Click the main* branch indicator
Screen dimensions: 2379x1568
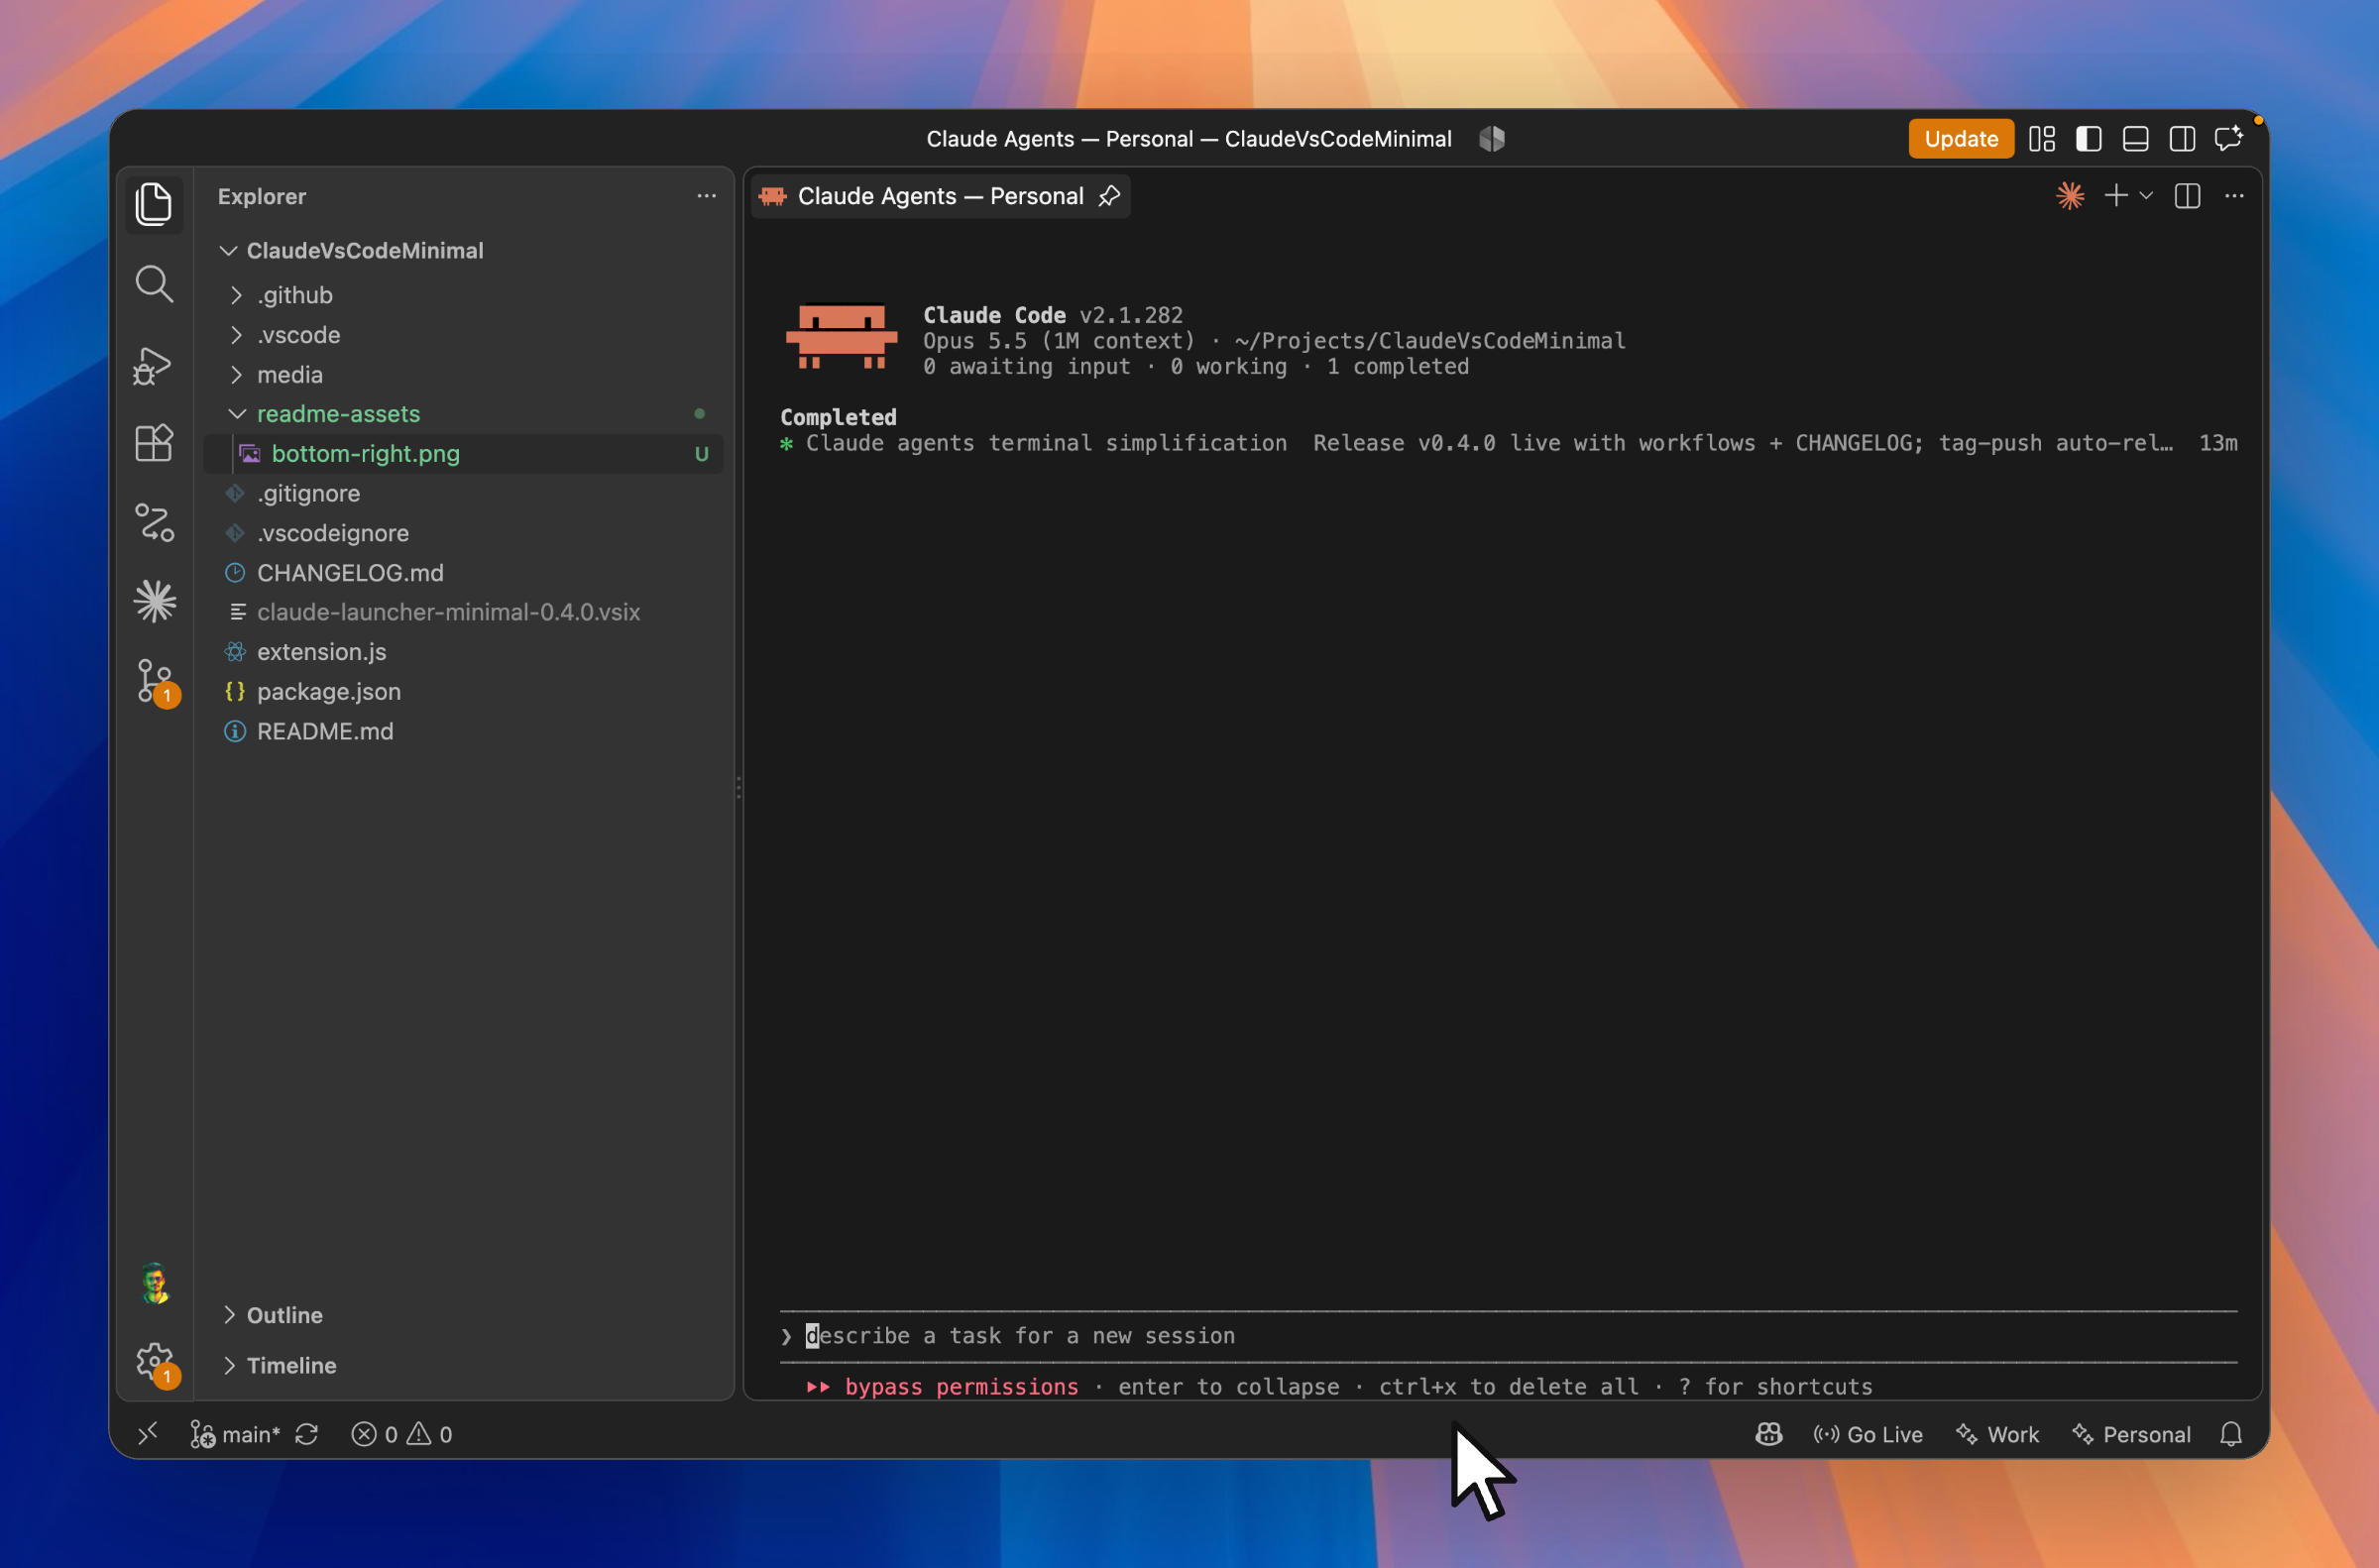tap(236, 1434)
